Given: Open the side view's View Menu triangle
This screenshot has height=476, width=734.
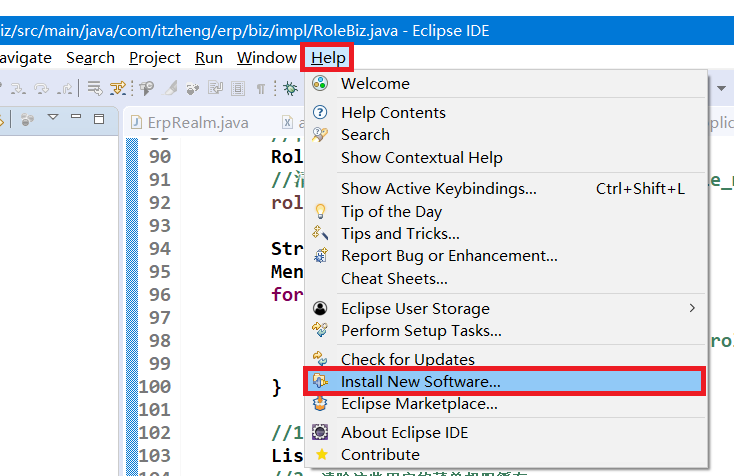Looking at the screenshot, I should point(53,117).
